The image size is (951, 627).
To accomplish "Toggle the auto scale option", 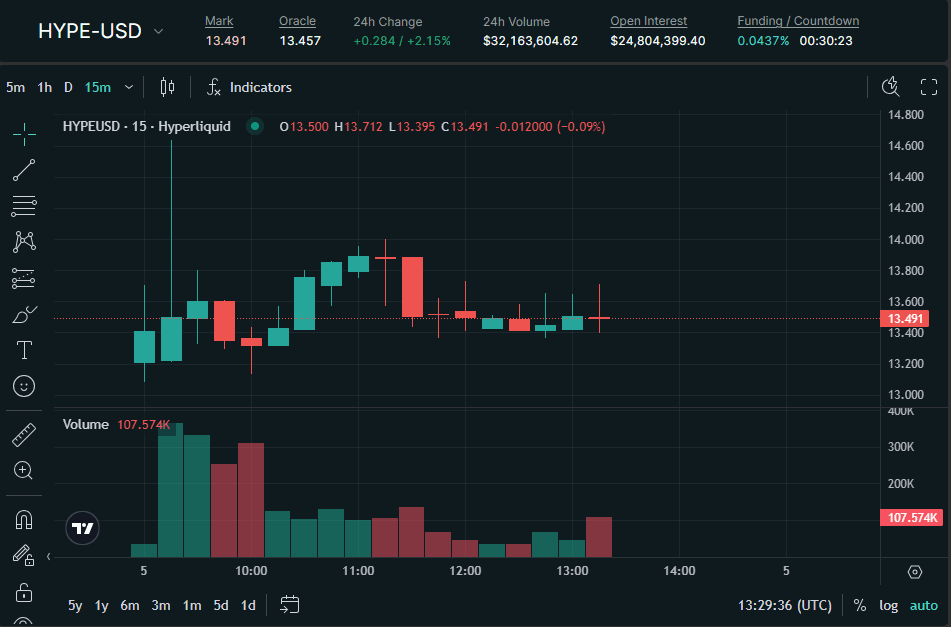I will point(923,605).
